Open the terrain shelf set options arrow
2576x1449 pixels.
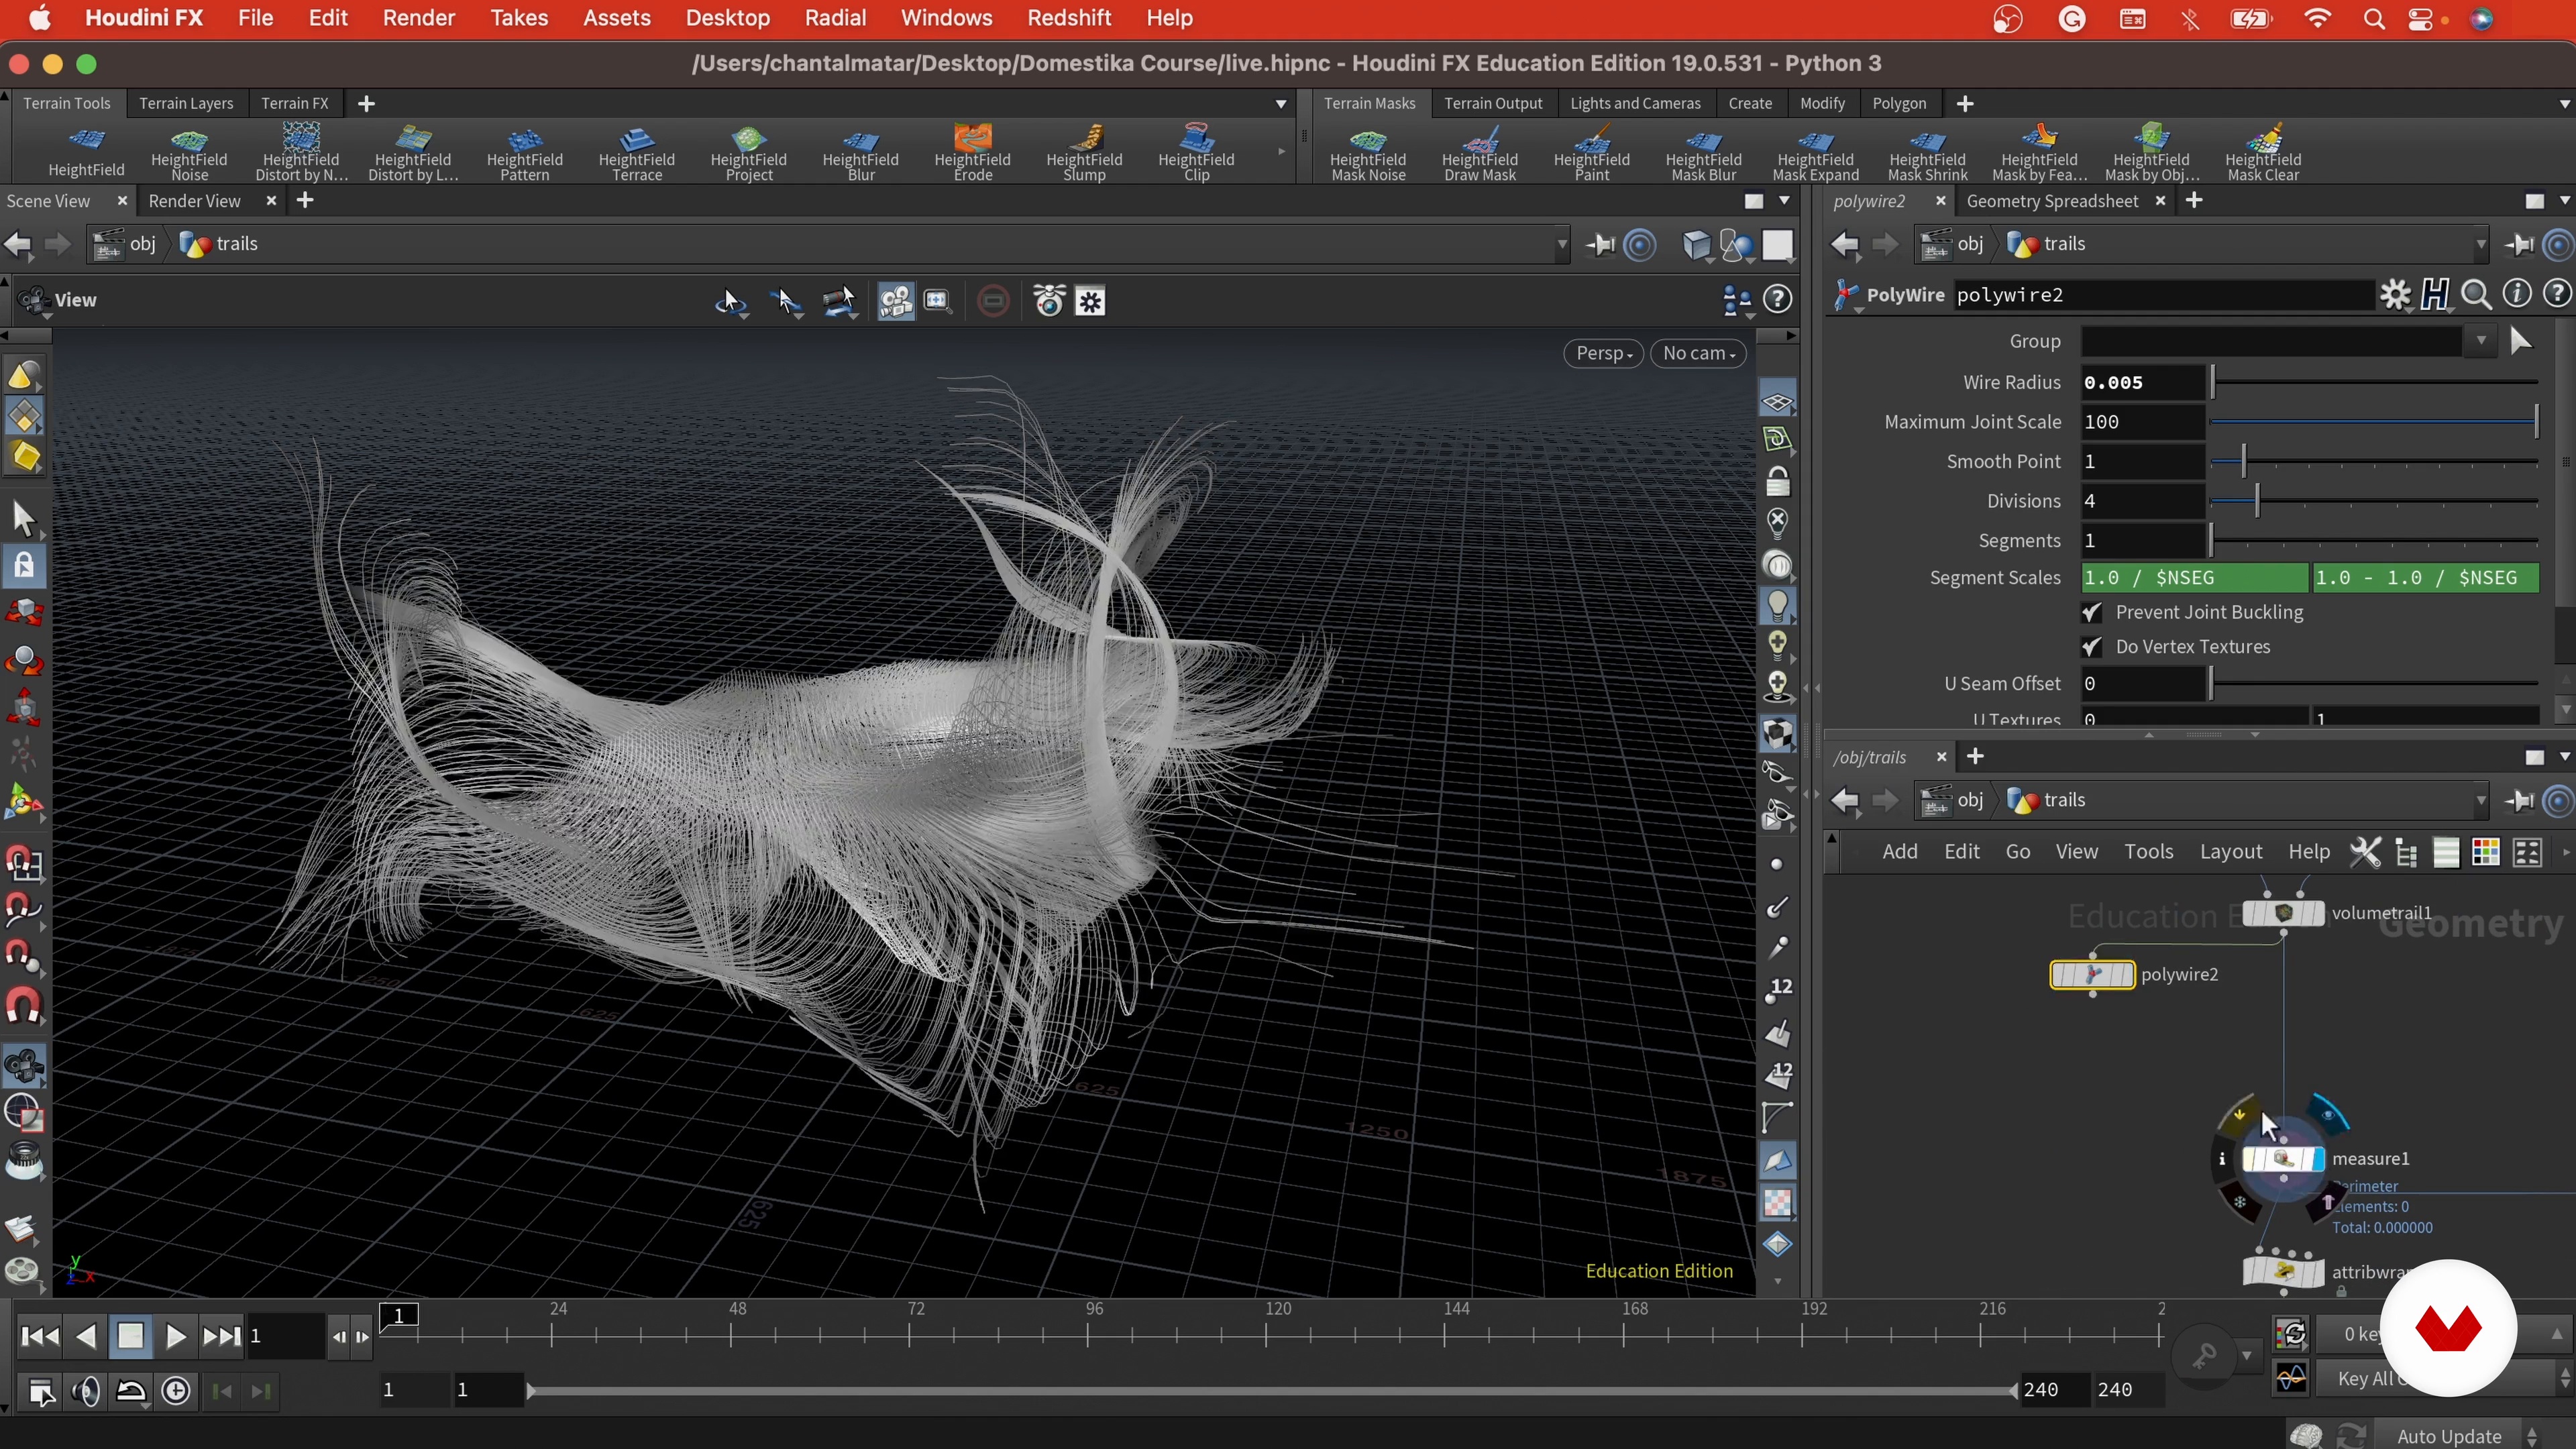point(1281,104)
